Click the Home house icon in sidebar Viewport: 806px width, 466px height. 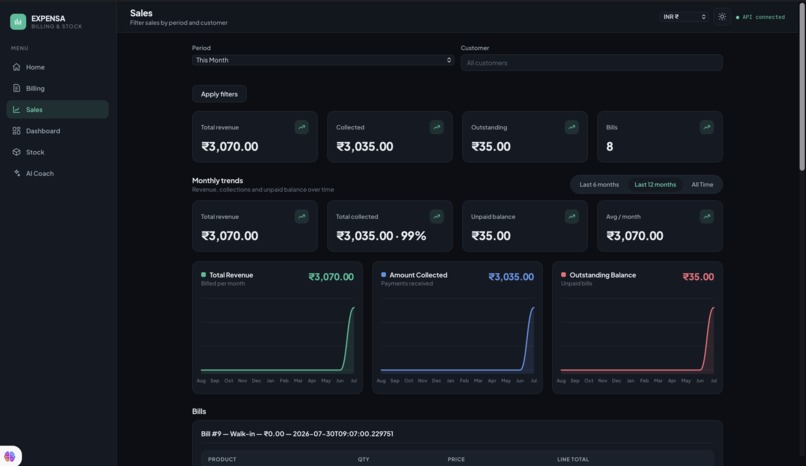pyautogui.click(x=16, y=67)
